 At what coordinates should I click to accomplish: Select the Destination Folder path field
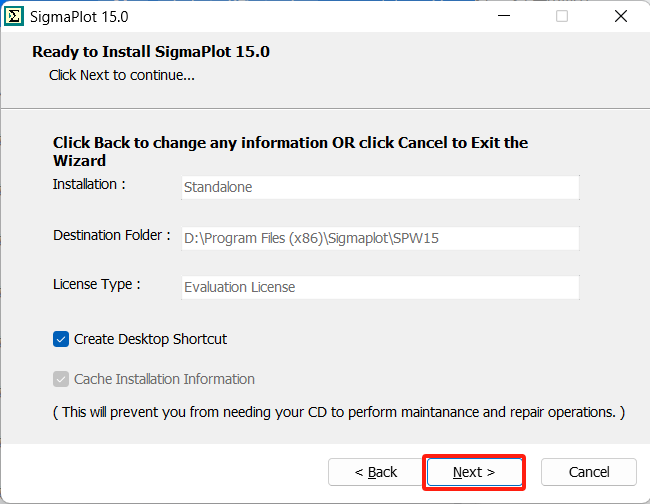click(380, 237)
